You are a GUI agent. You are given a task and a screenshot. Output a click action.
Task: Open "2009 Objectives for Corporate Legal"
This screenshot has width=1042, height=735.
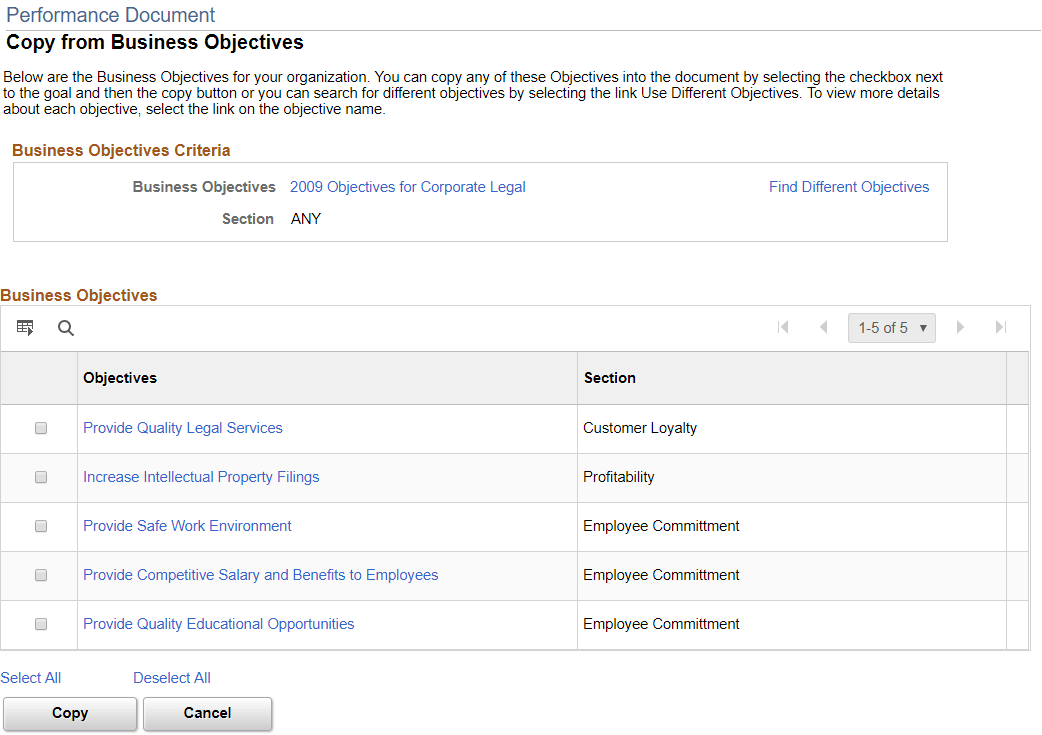pos(407,187)
